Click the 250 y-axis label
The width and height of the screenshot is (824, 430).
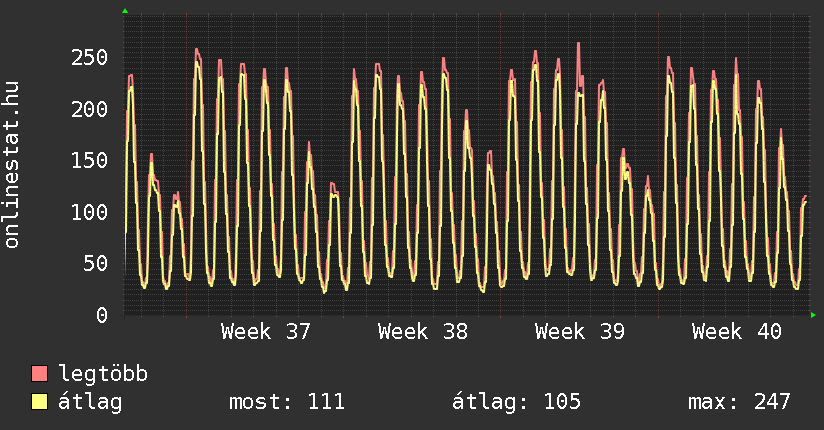(89, 57)
